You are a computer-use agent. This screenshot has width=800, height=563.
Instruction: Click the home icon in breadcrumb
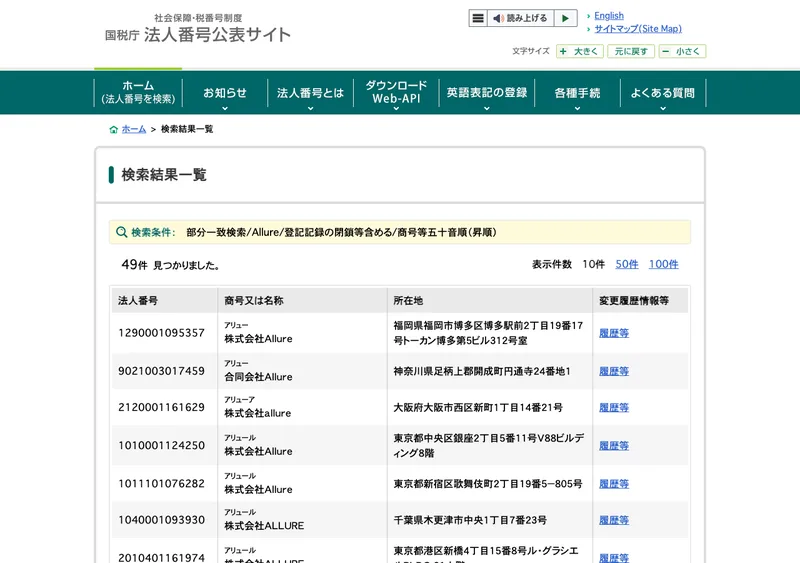click(113, 129)
